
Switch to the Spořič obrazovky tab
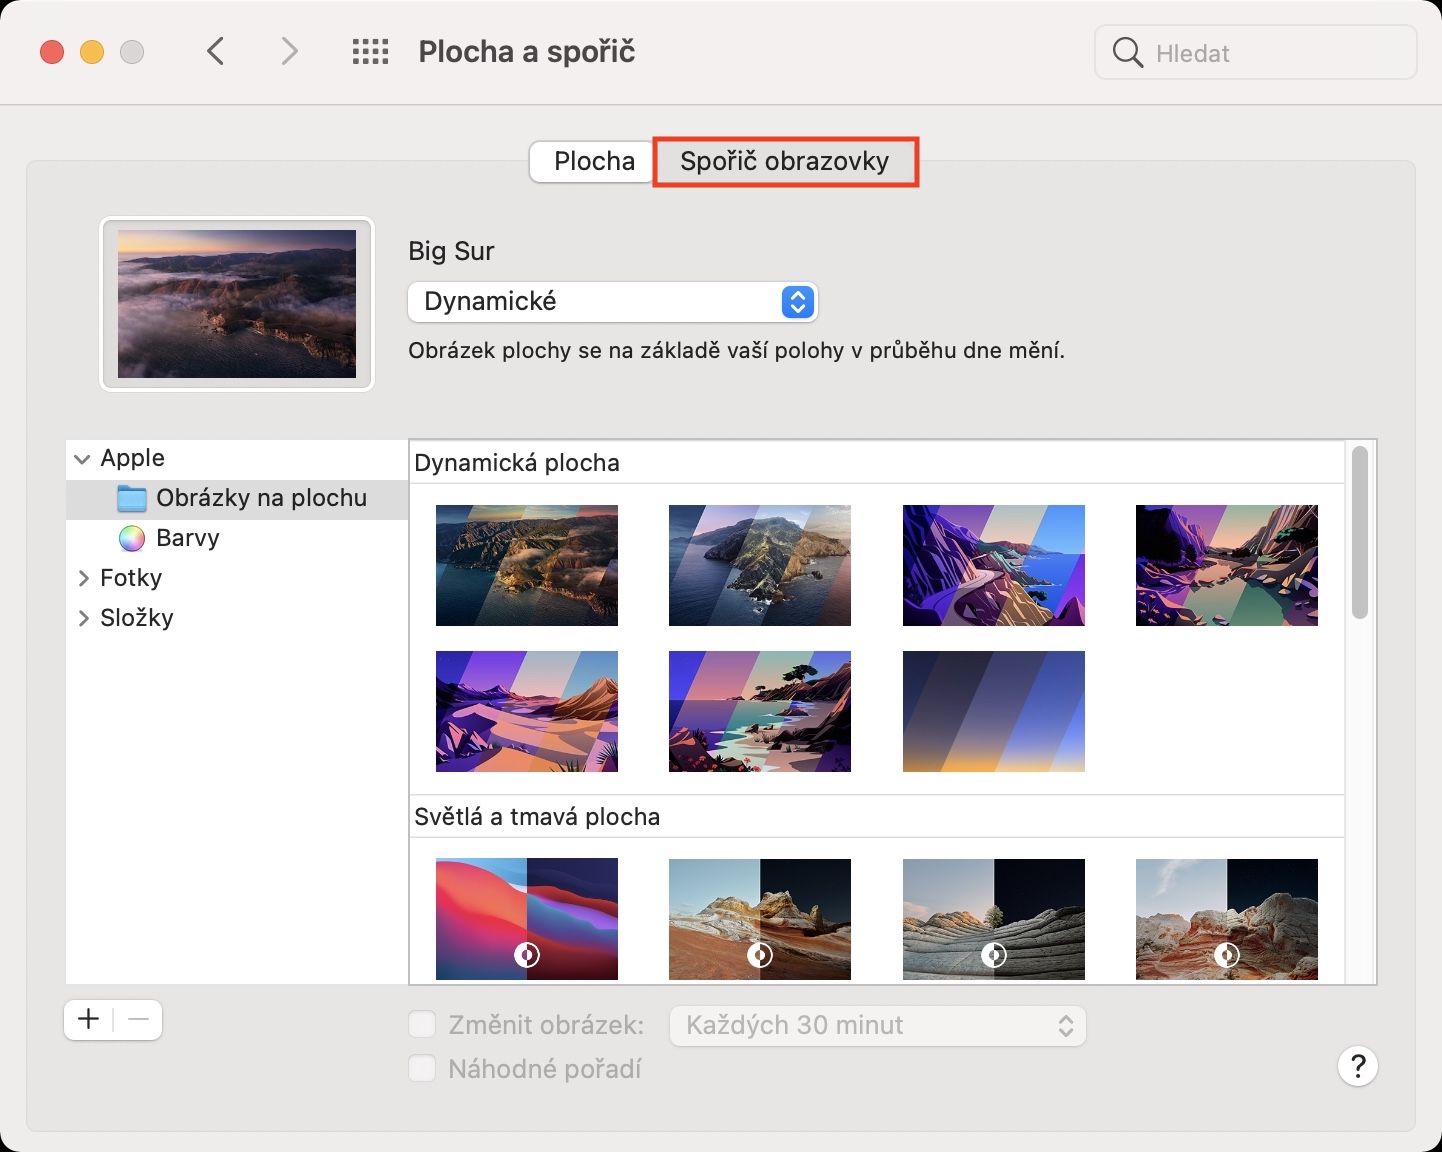(x=785, y=161)
